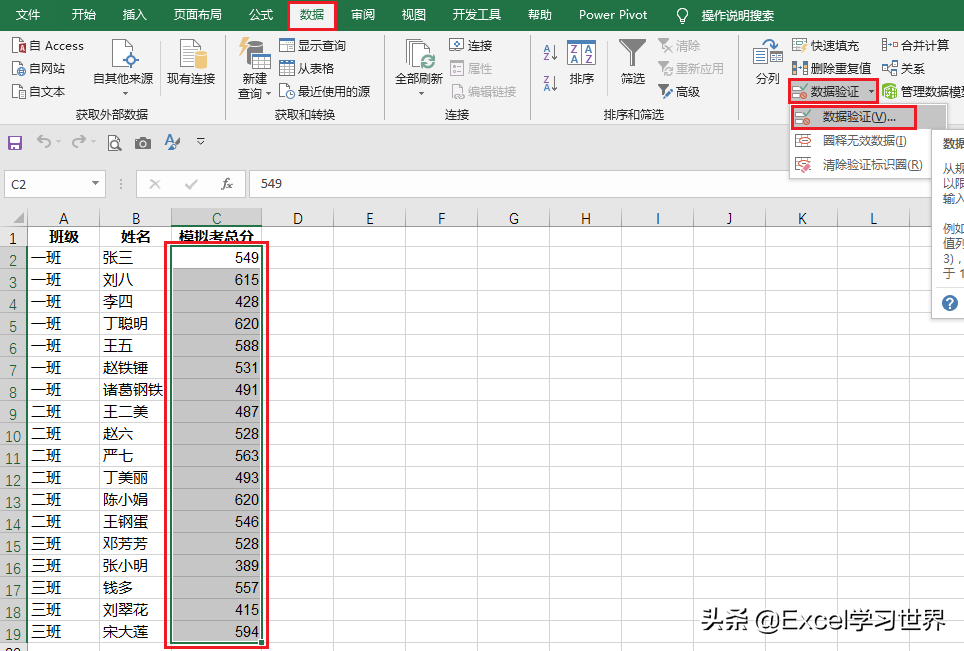Screen dimensions: 964x651
Task: Click the spelling check icon
Action: [172, 143]
